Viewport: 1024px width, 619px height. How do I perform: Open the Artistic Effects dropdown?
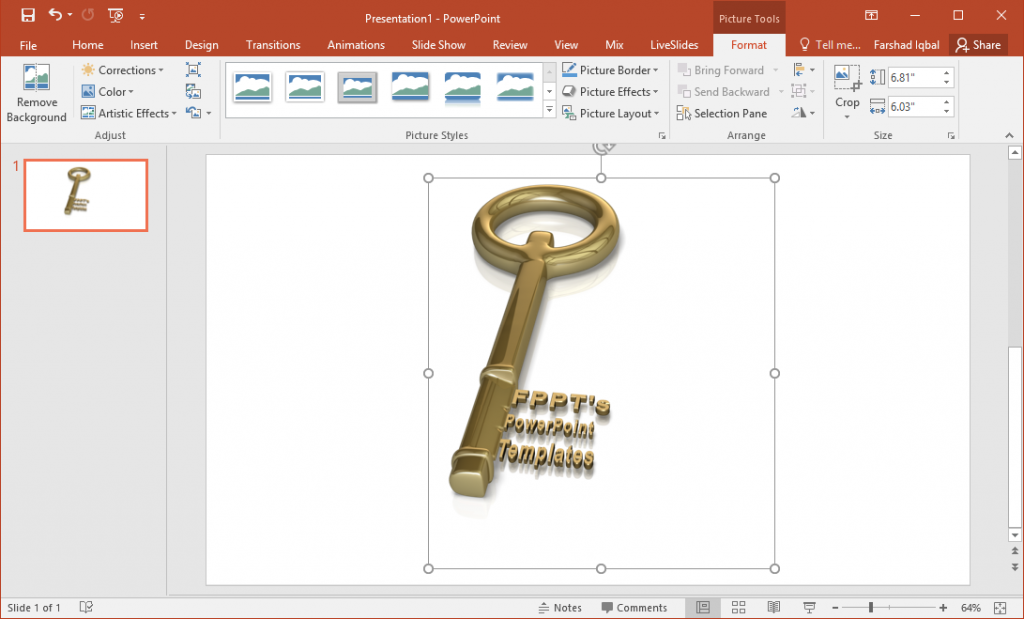pos(128,113)
